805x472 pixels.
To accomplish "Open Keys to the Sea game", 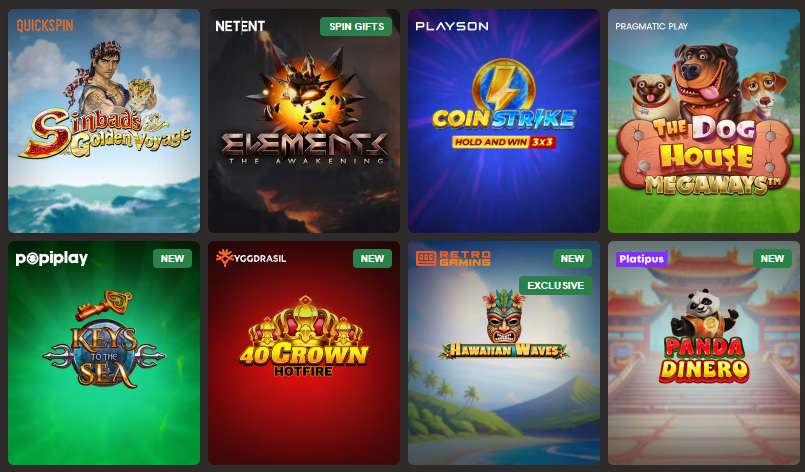I will 104,353.
